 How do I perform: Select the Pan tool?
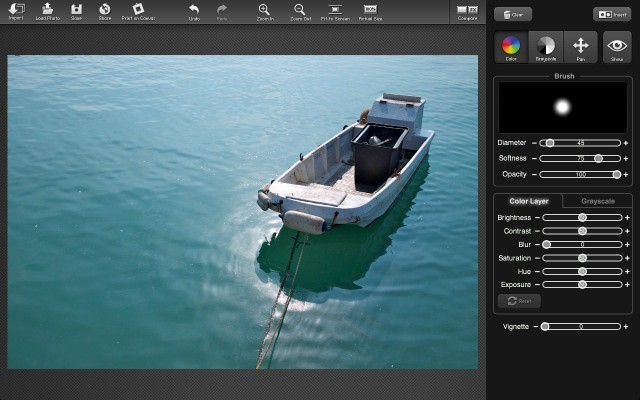tap(580, 47)
